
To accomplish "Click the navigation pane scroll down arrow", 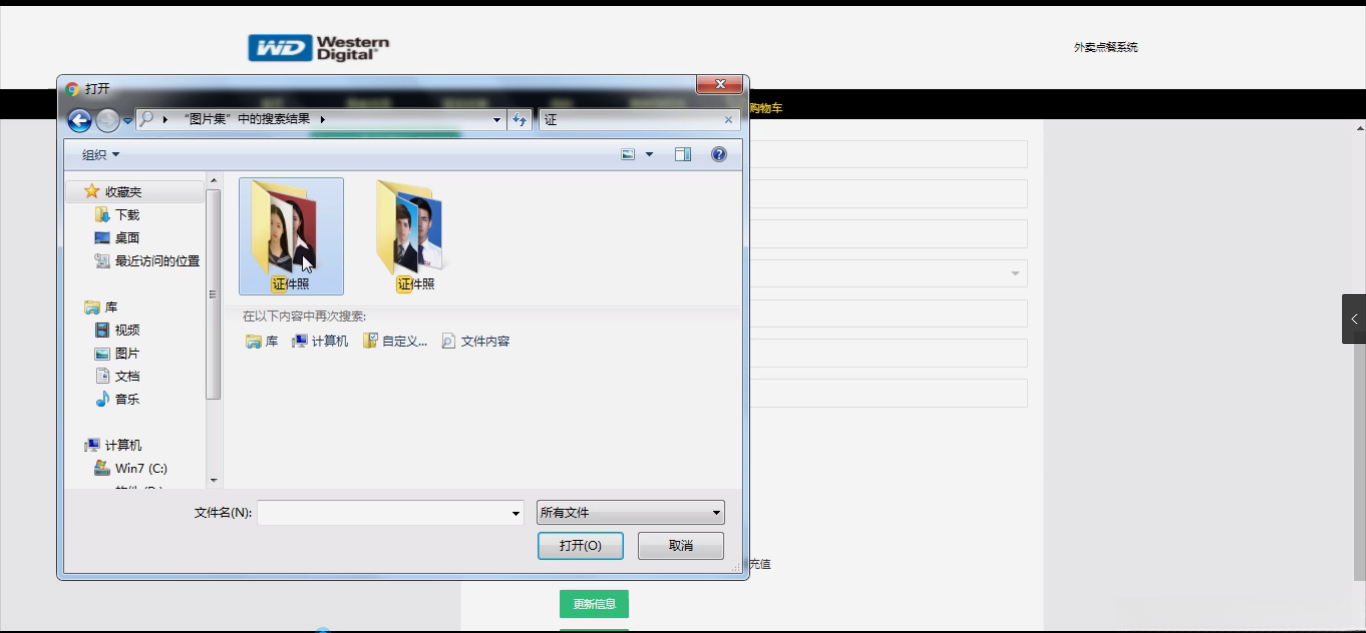I will coord(213,481).
